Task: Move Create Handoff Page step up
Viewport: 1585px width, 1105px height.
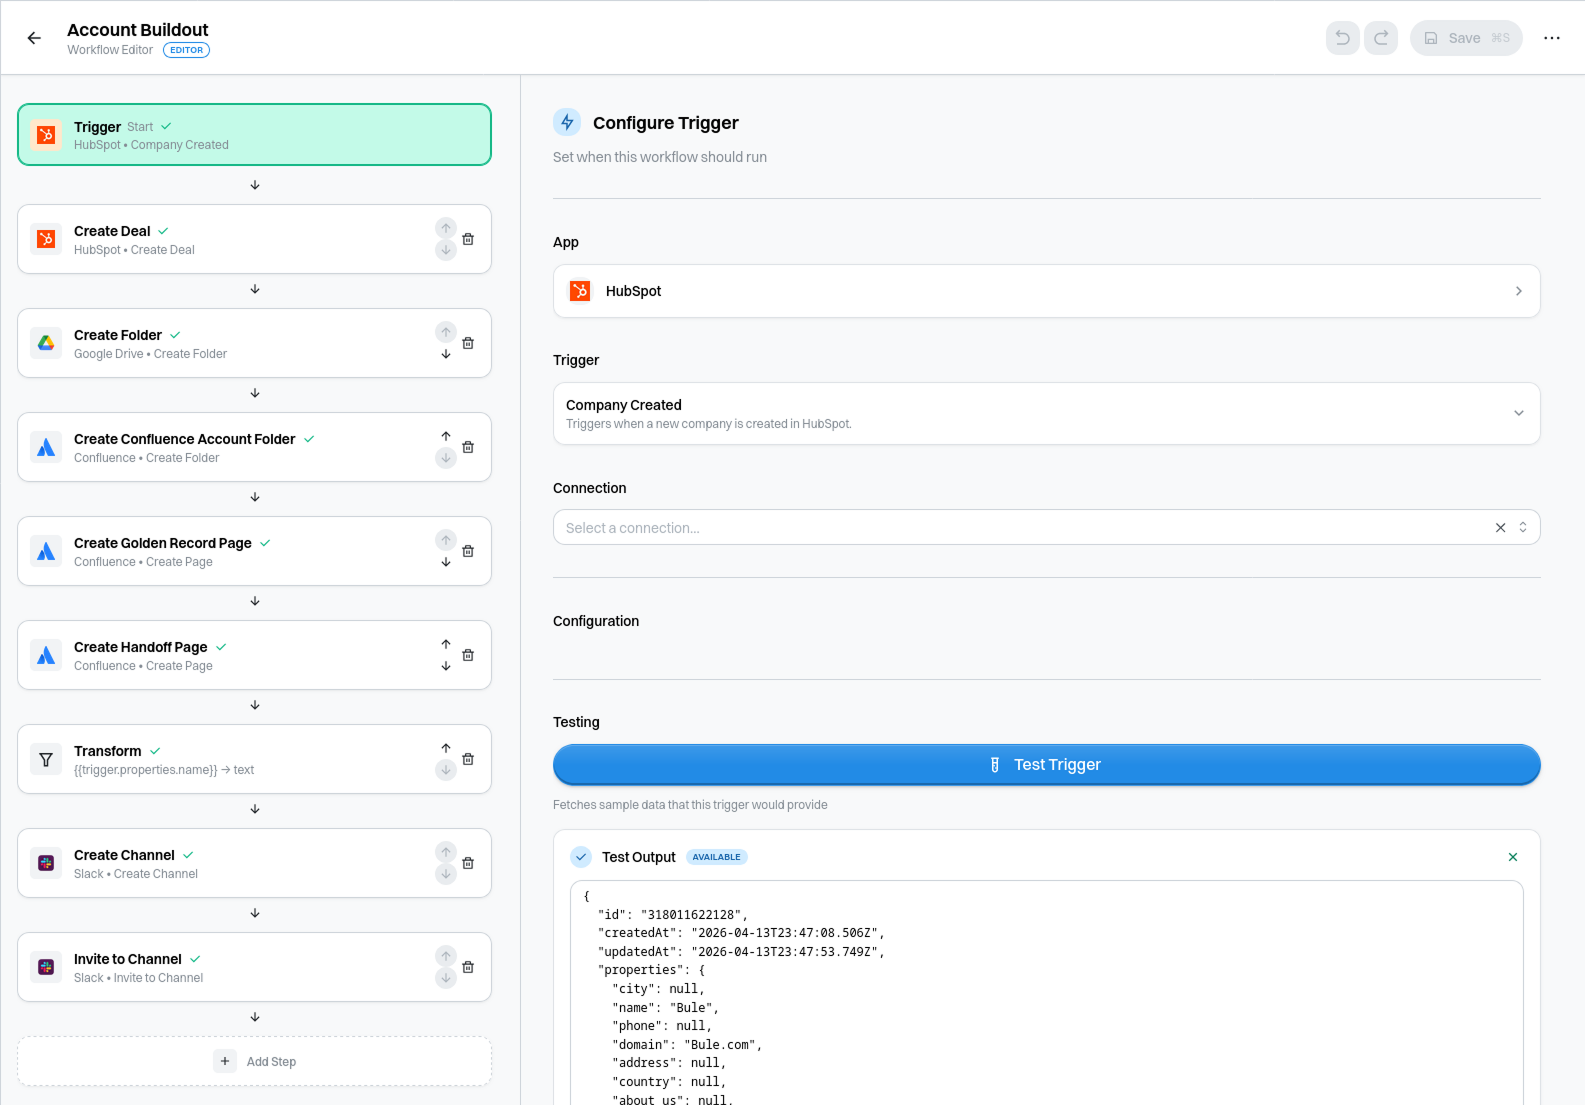Action: 446,644
